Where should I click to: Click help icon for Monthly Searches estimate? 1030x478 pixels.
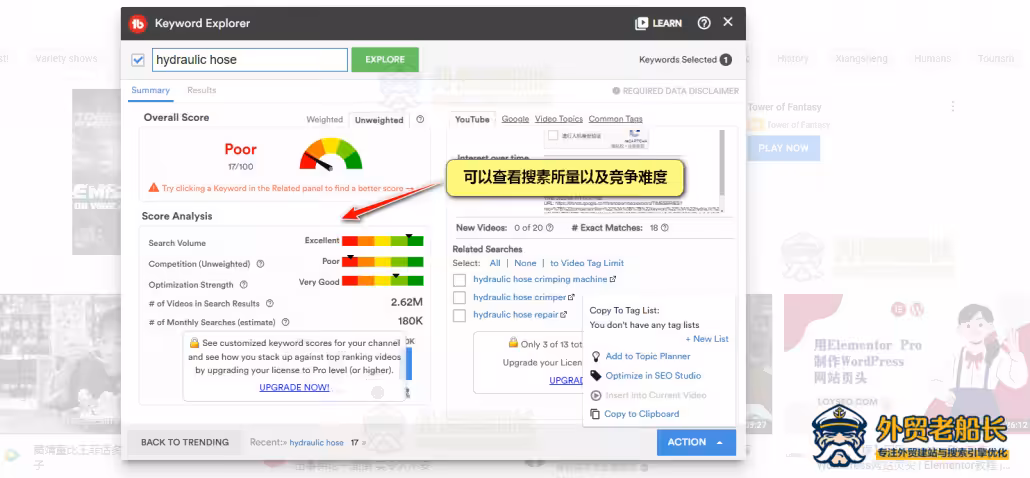(x=286, y=322)
